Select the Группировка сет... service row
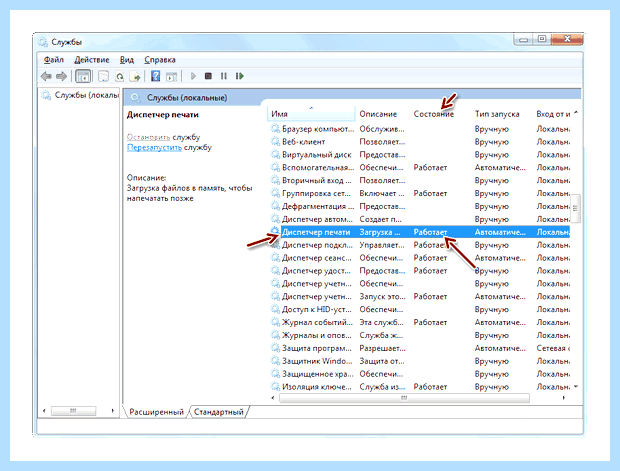The width and height of the screenshot is (620, 471). [420, 193]
